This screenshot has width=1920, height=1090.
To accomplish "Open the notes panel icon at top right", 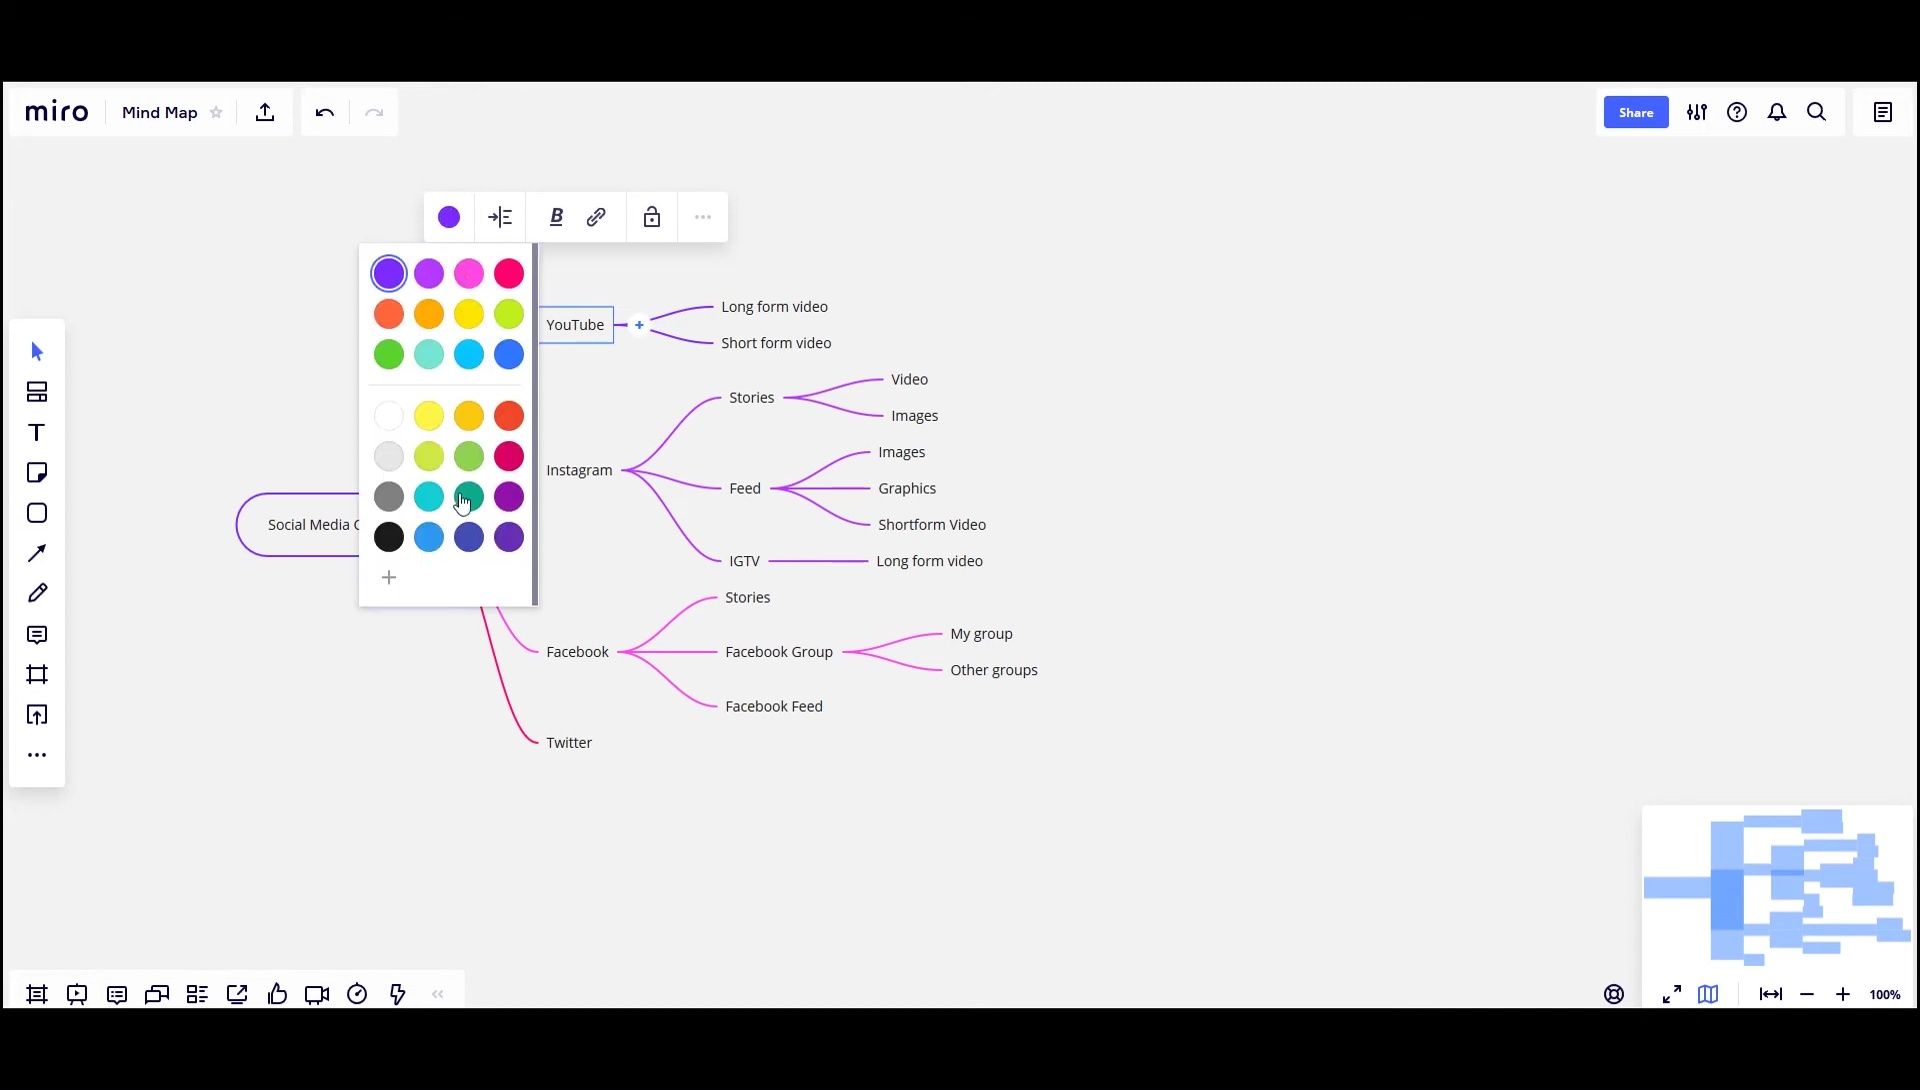I will [1883, 112].
